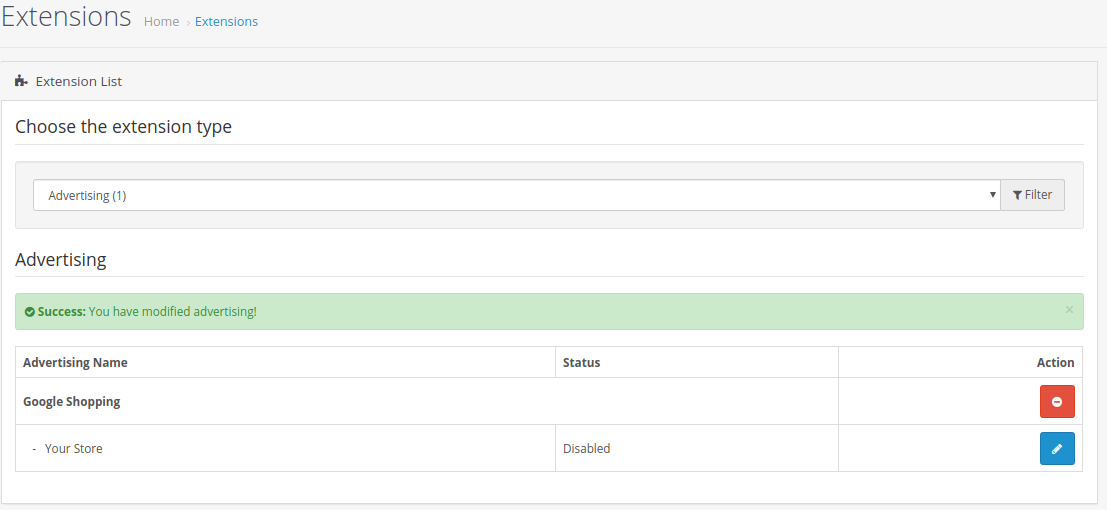Click the Extension List panel title
Viewport: 1107px width, 510px height.
[x=79, y=81]
